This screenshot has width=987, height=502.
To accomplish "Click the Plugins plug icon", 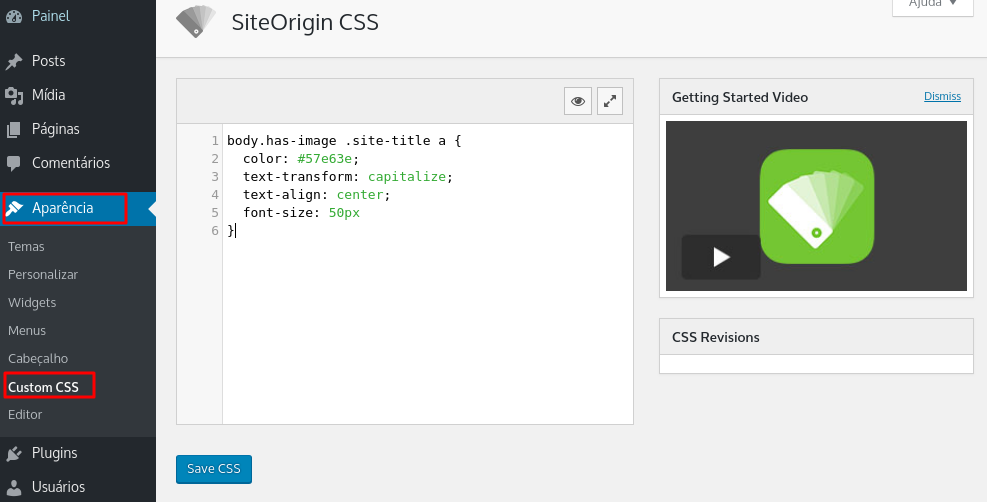I will click(x=14, y=454).
